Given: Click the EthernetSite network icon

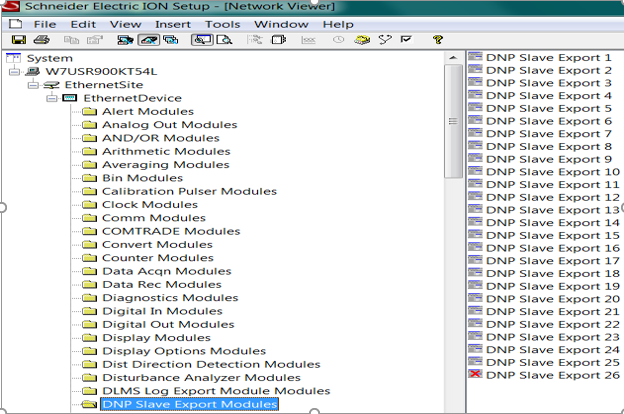Looking at the screenshot, I should coord(51,85).
